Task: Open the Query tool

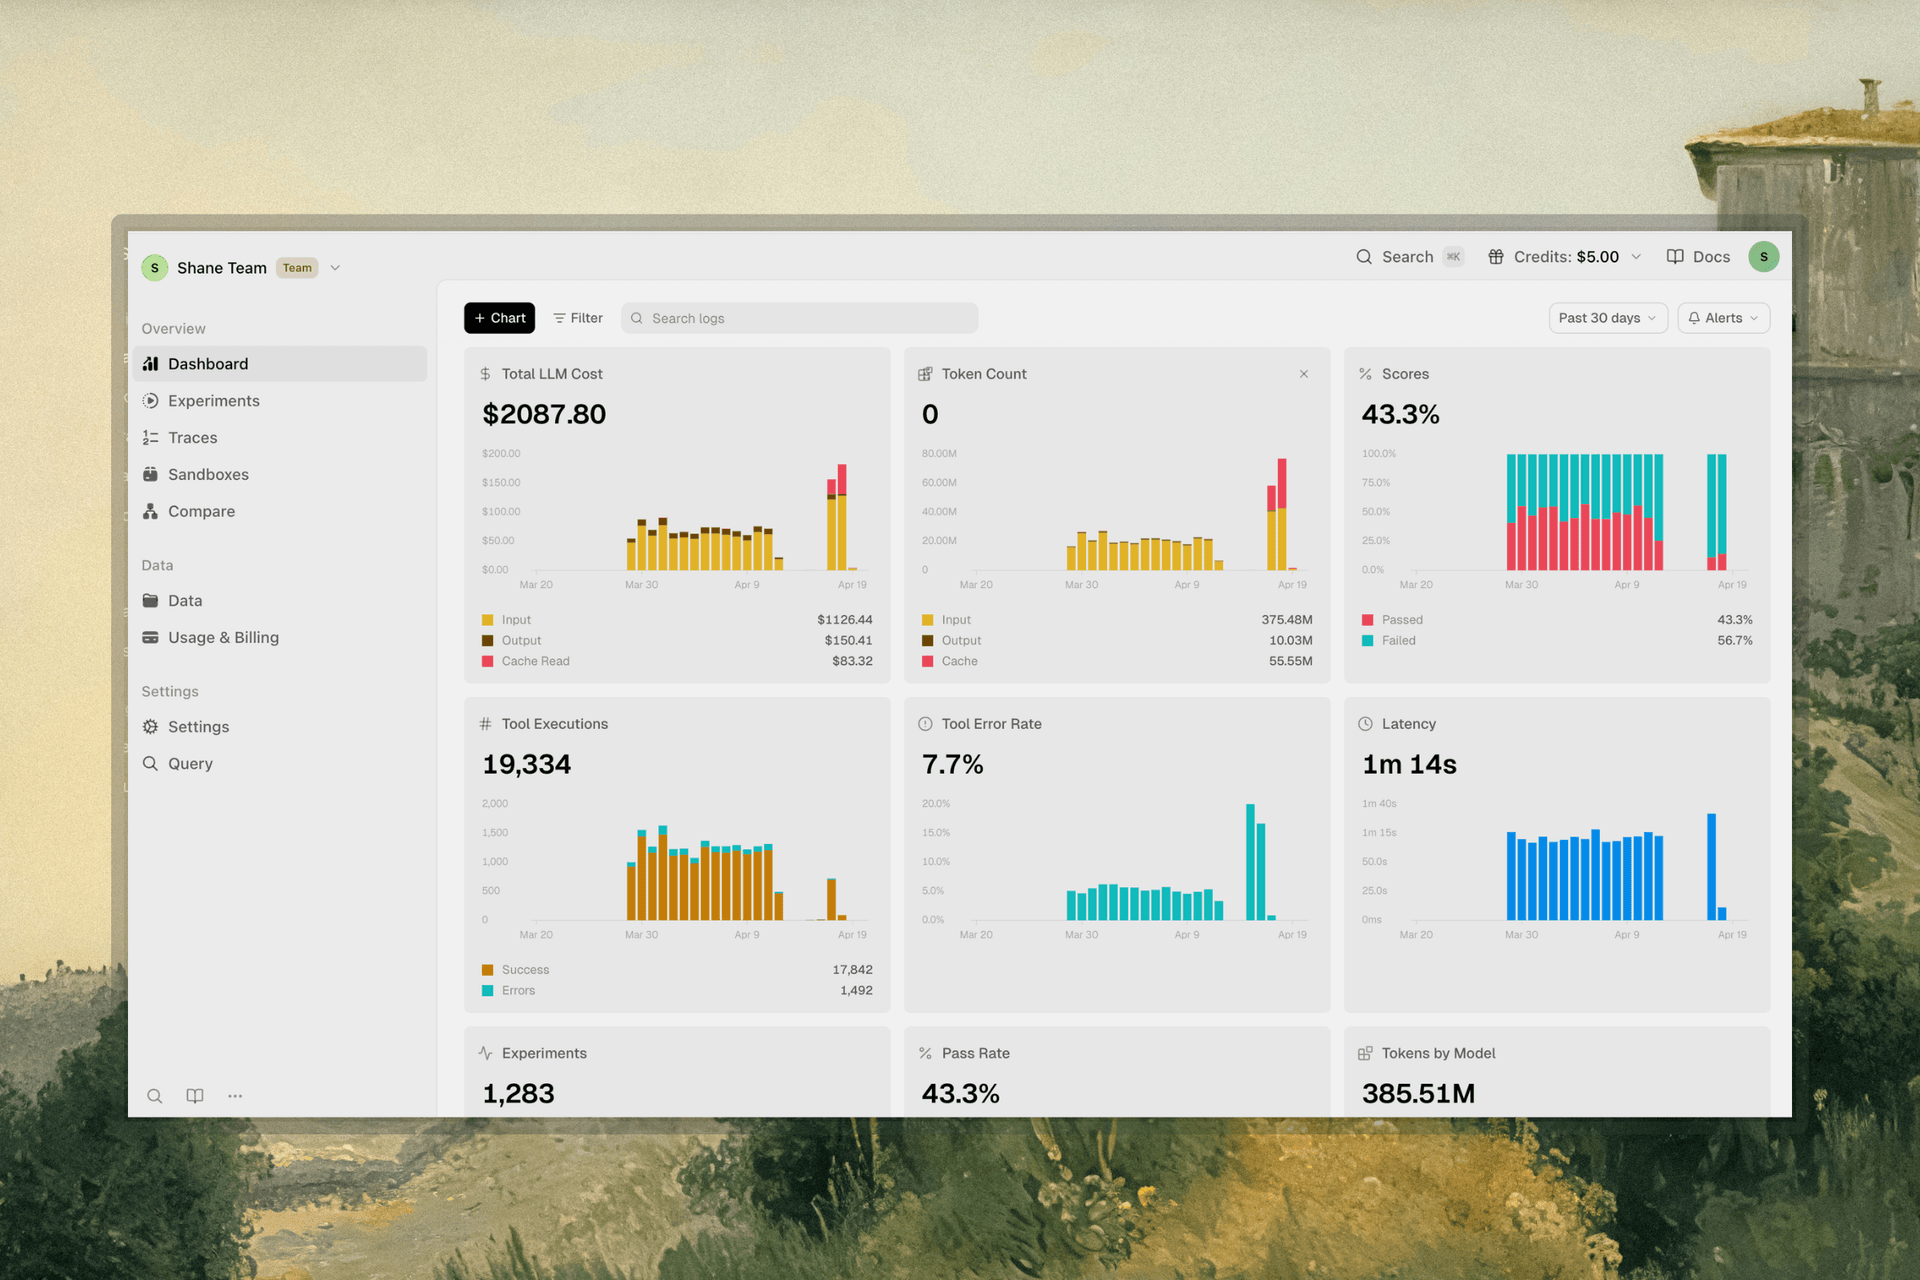Action: (x=190, y=763)
